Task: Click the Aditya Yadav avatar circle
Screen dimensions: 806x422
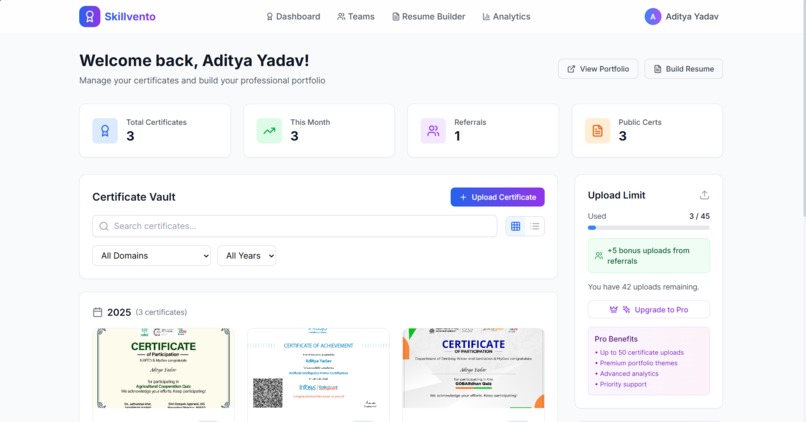Action: pos(653,16)
